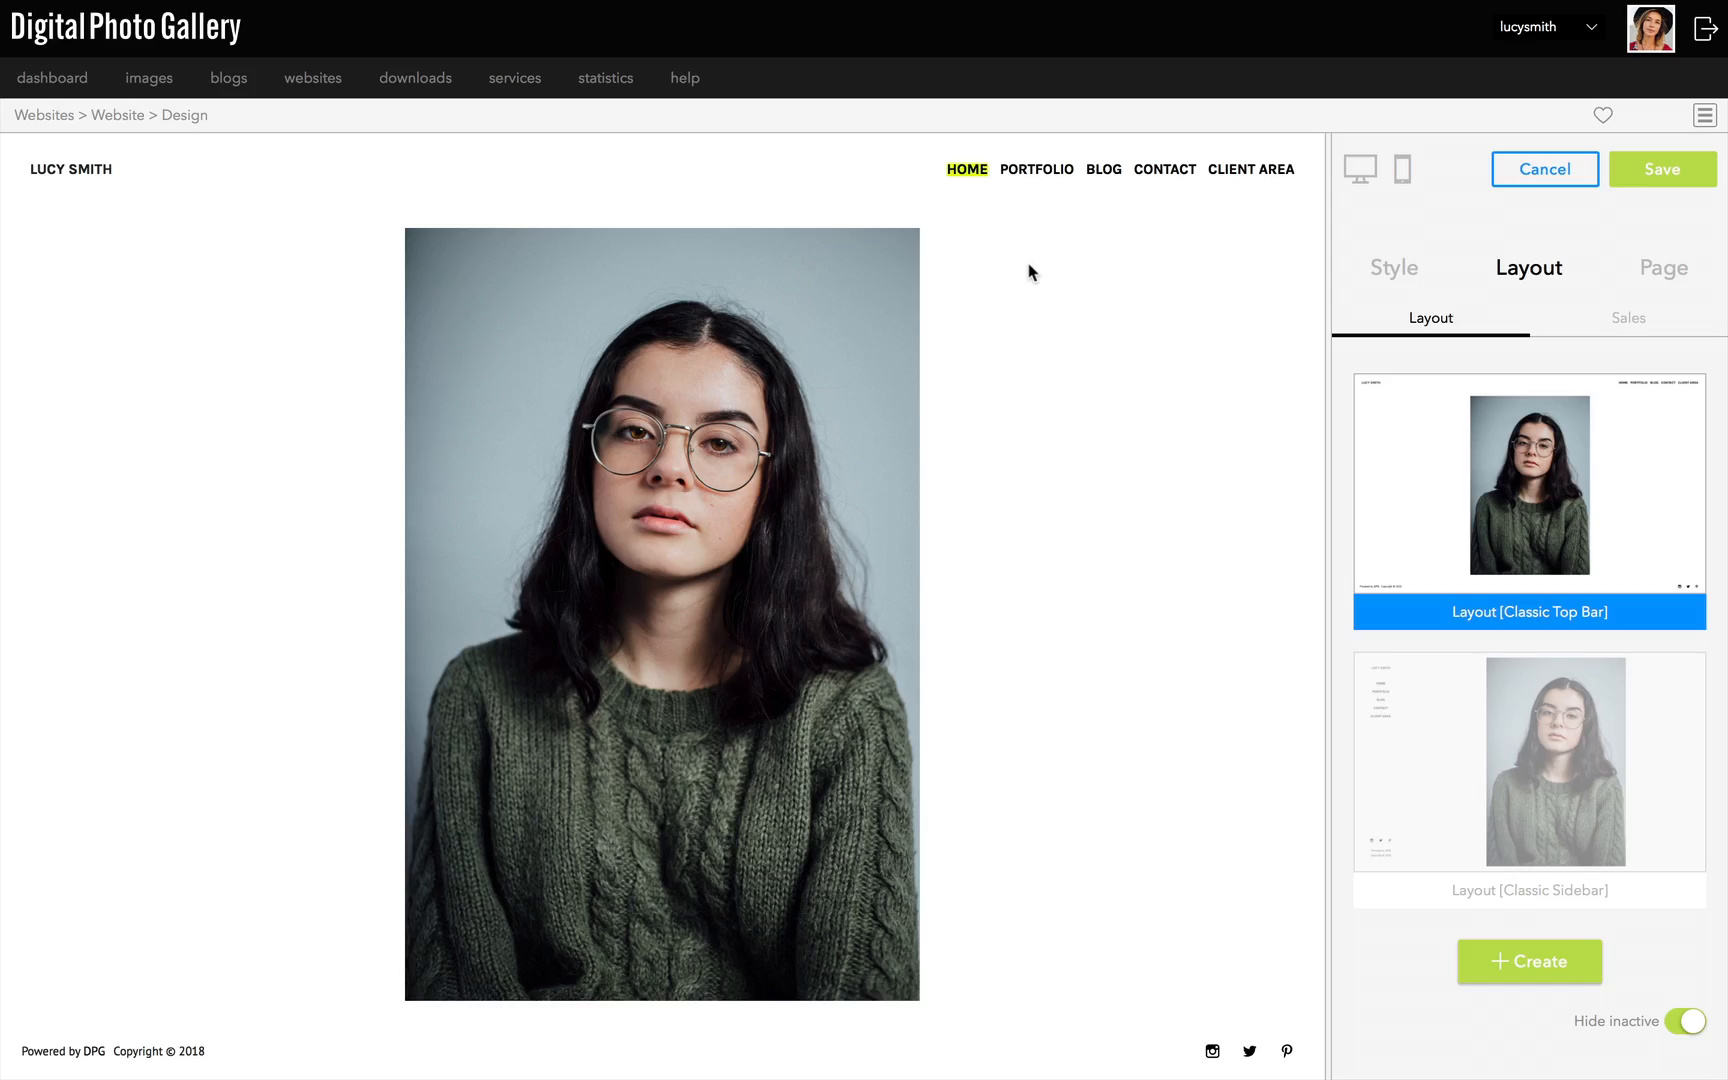
Task: Open the Sales sub-tab
Action: 1628,318
